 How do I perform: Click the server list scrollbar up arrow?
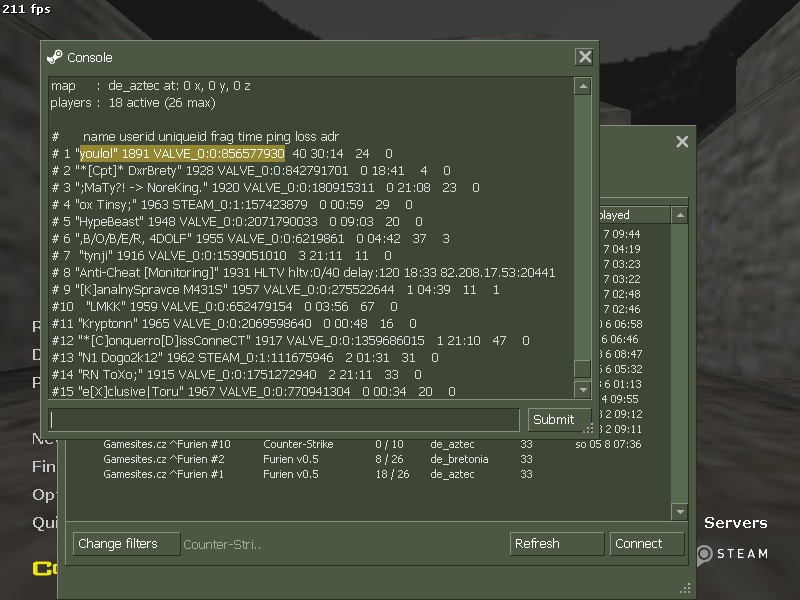(x=680, y=215)
